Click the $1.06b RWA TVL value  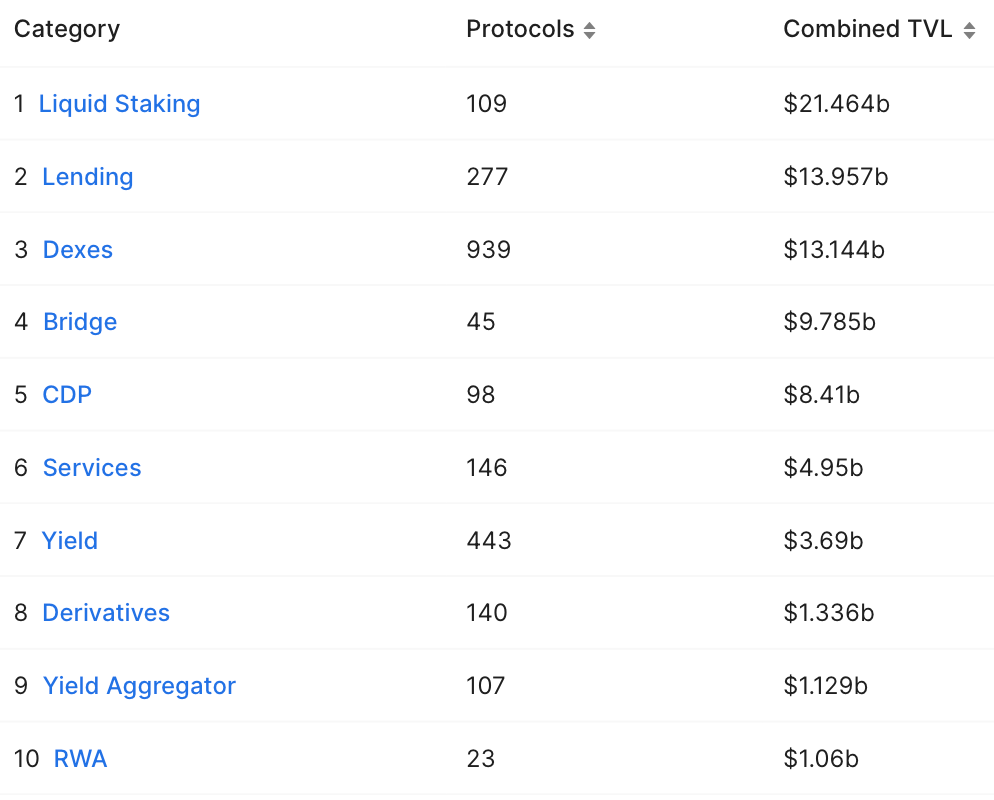tap(821, 759)
